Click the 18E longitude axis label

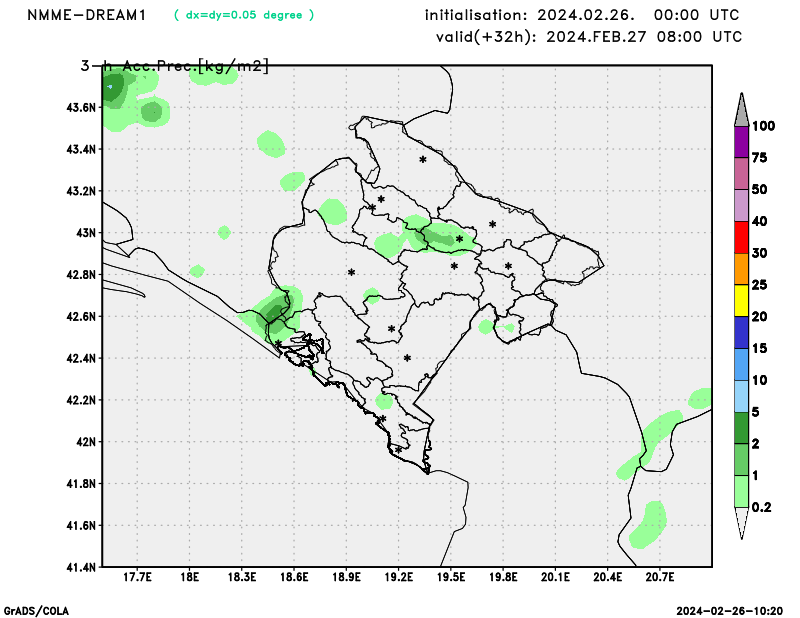(189, 577)
